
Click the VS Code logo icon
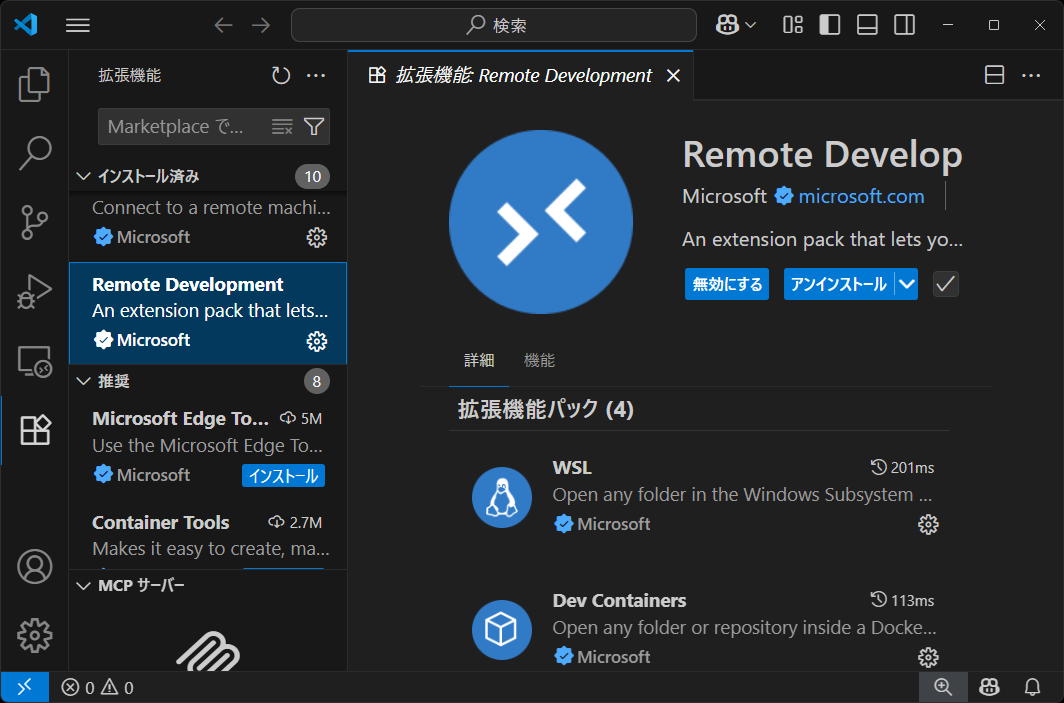pos(26,25)
